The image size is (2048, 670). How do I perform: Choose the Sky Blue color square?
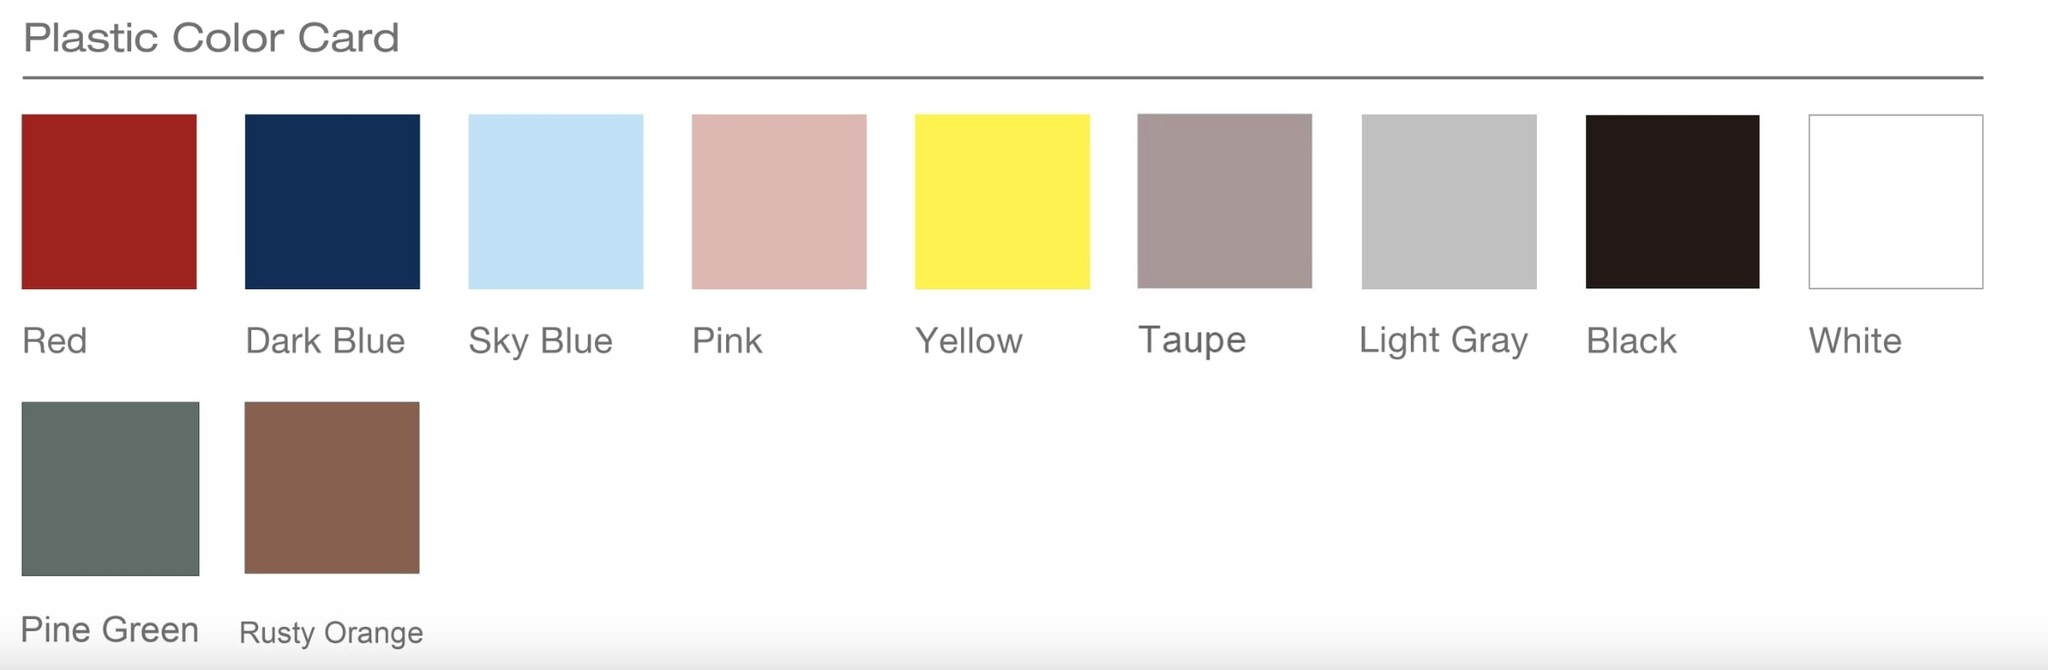tap(555, 201)
